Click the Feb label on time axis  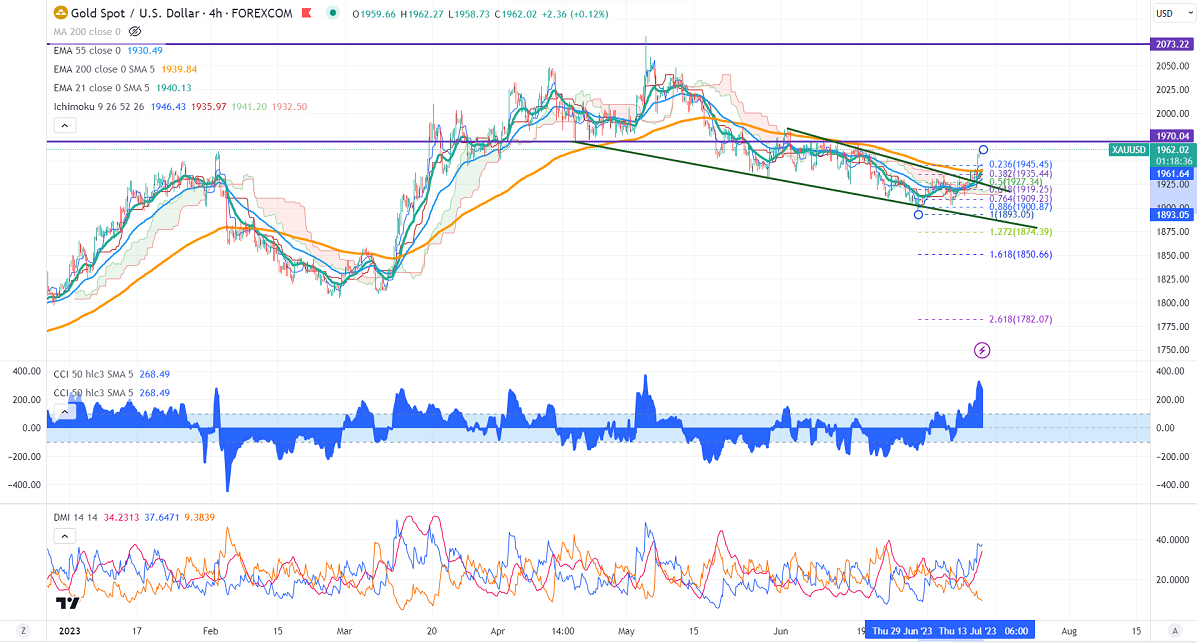[x=210, y=631]
